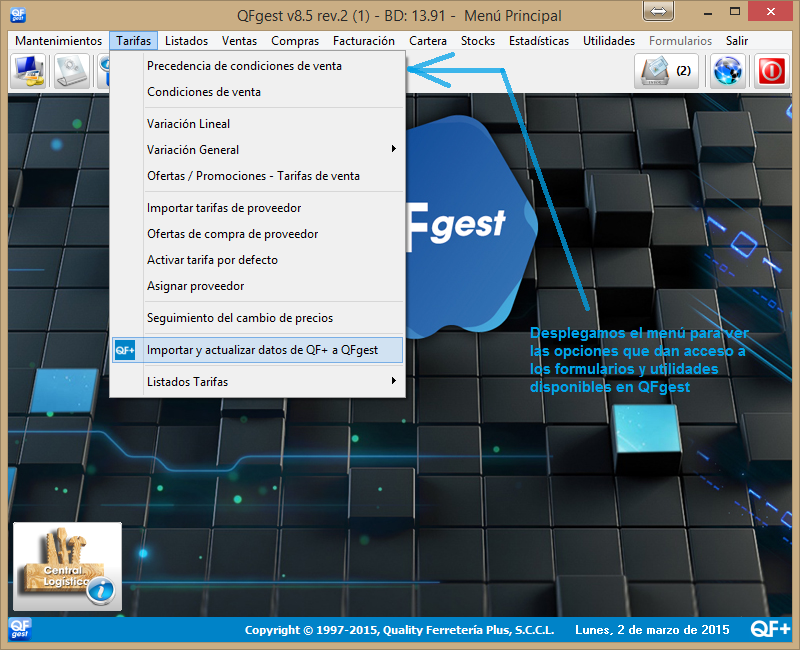Select Precedencia de condiciones de venta

coord(258,66)
